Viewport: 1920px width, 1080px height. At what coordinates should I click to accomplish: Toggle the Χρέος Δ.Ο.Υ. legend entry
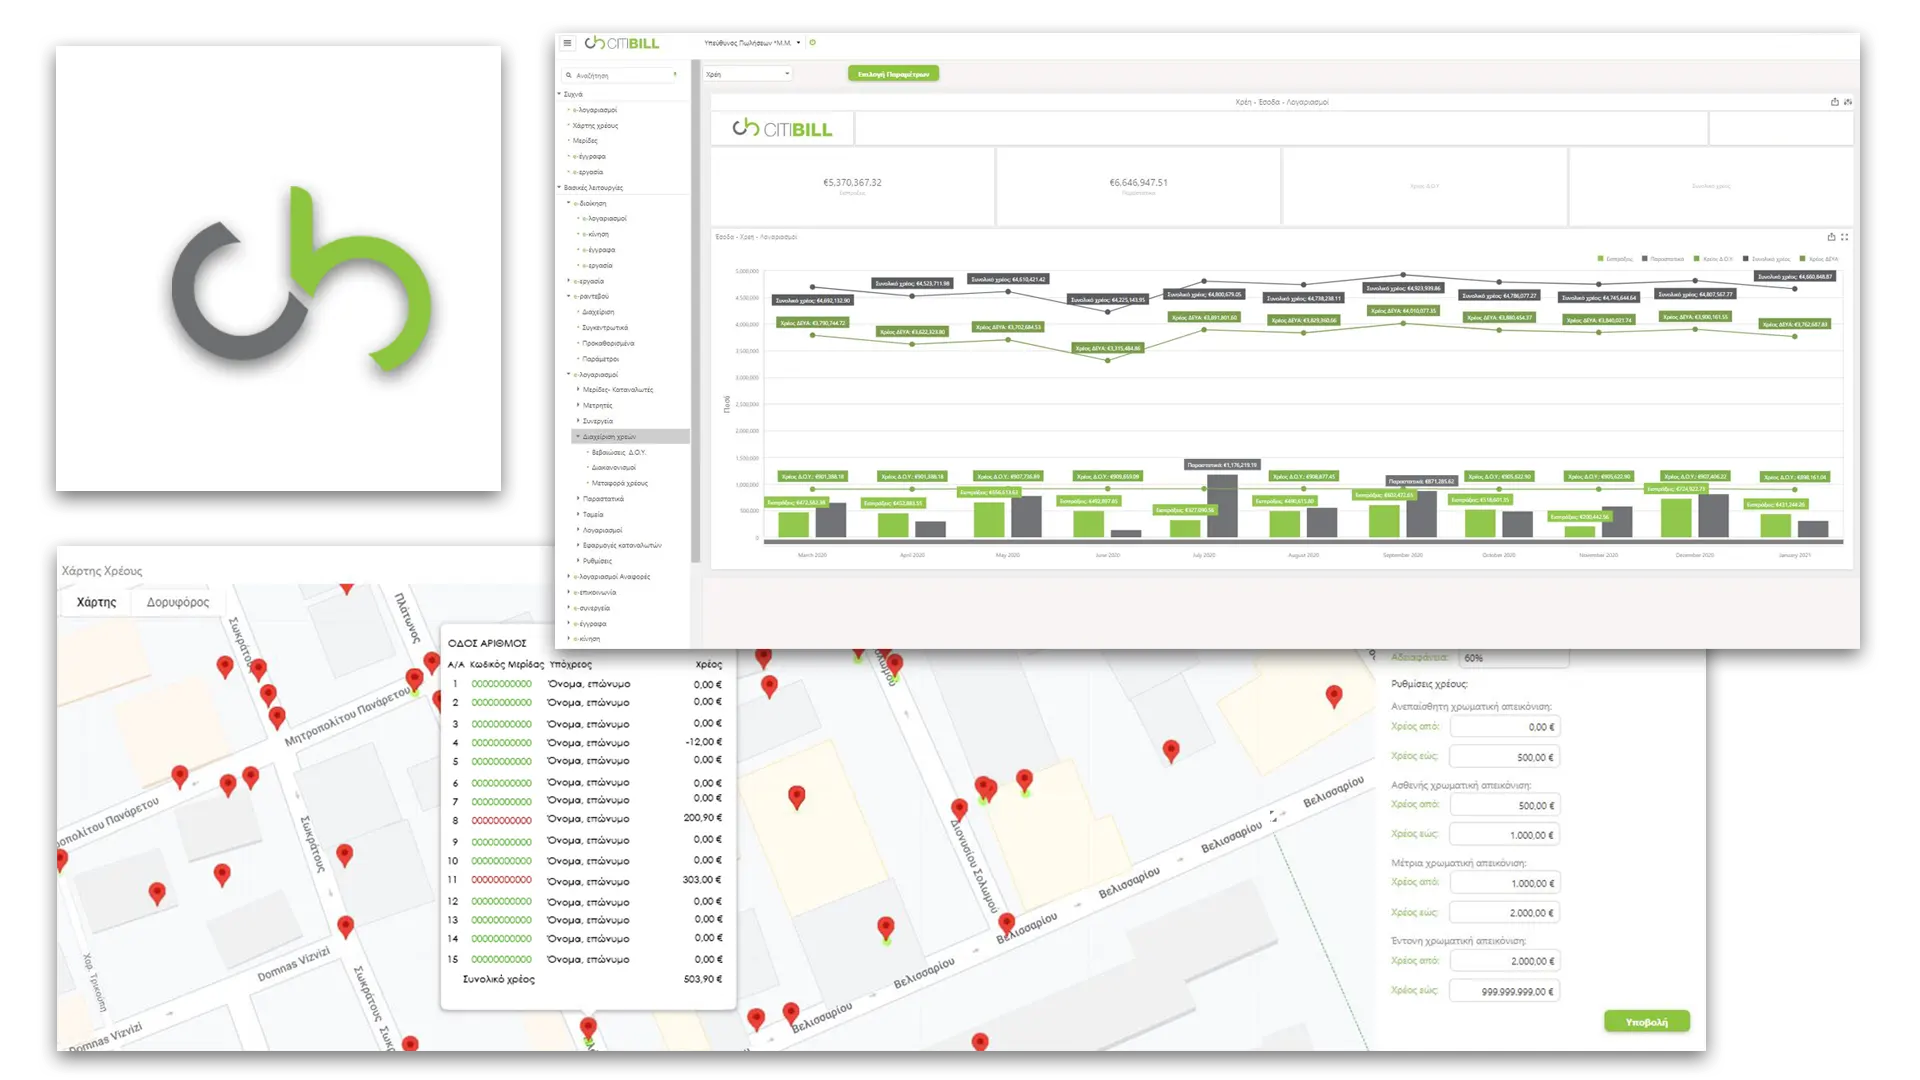[x=1713, y=259]
